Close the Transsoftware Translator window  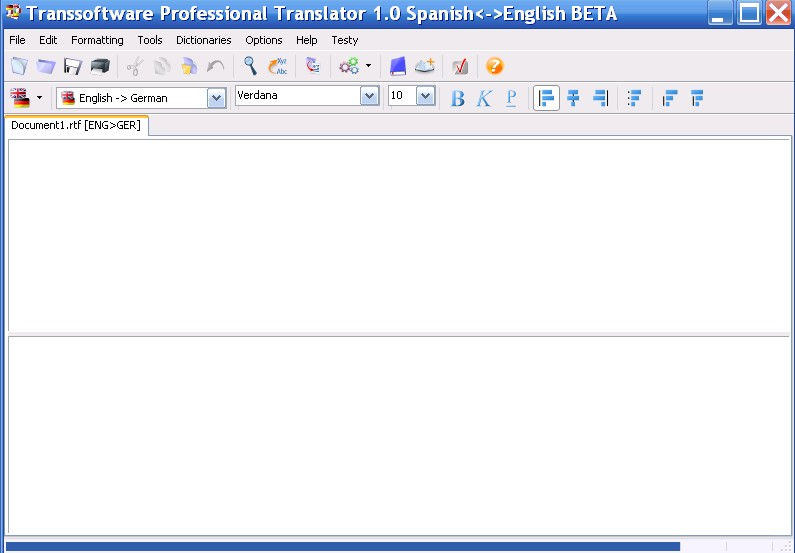779,13
